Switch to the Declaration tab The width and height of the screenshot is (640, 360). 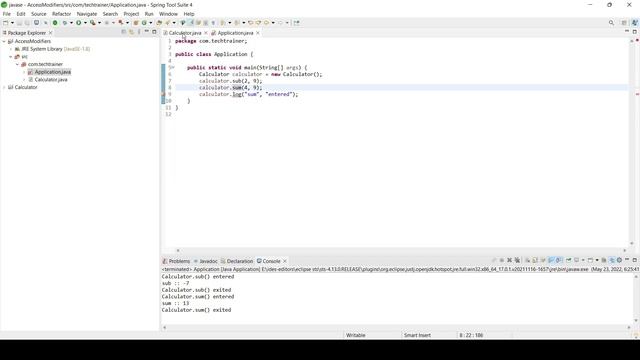pos(240,261)
